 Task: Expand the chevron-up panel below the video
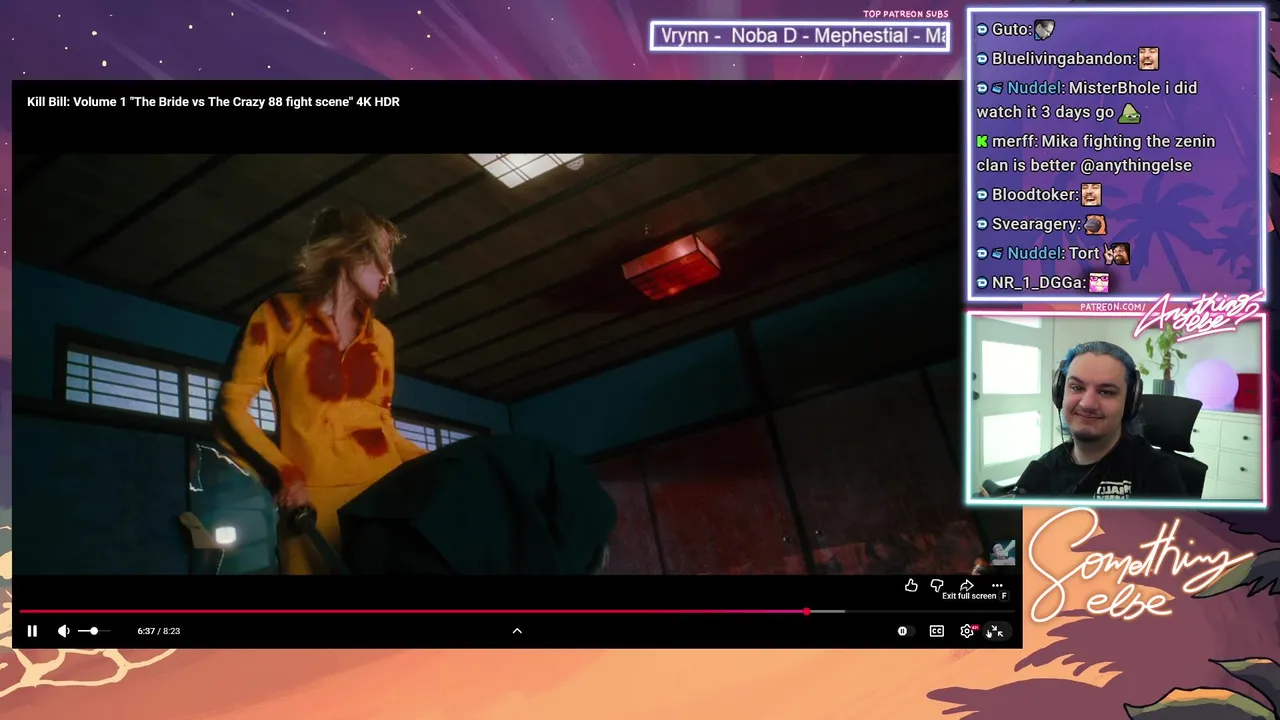[x=517, y=631]
